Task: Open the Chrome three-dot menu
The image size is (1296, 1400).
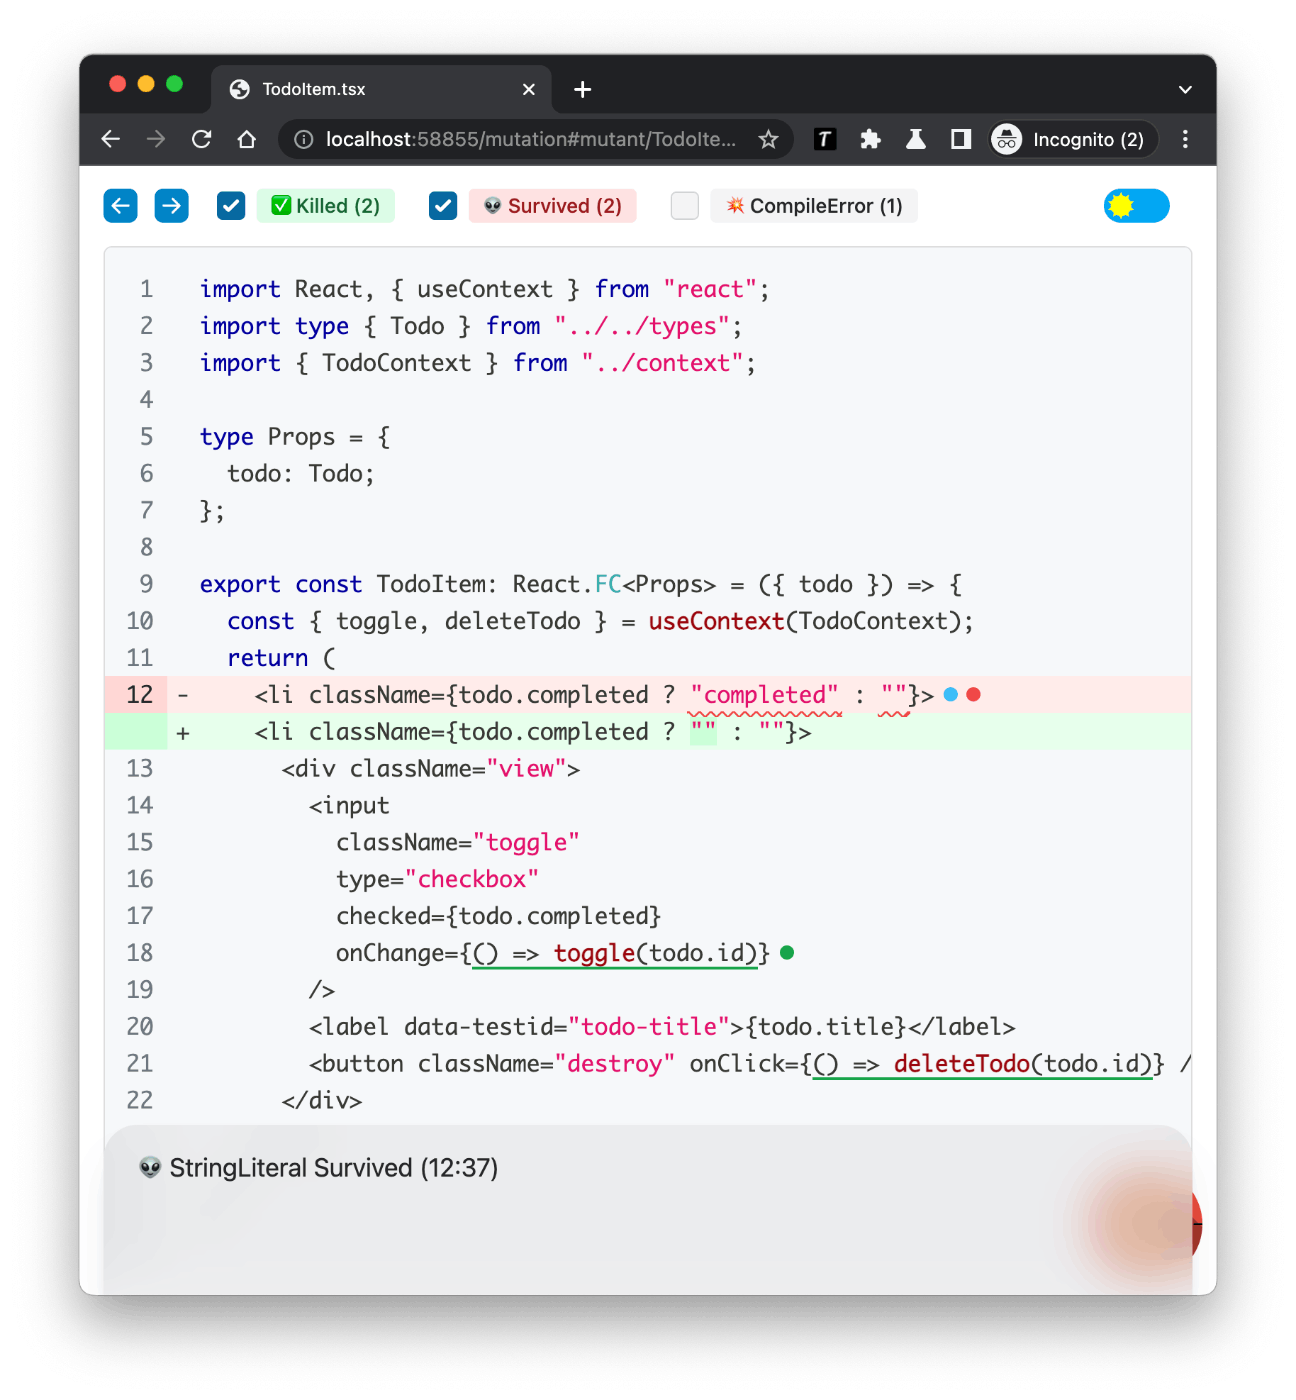Action: (x=1185, y=139)
